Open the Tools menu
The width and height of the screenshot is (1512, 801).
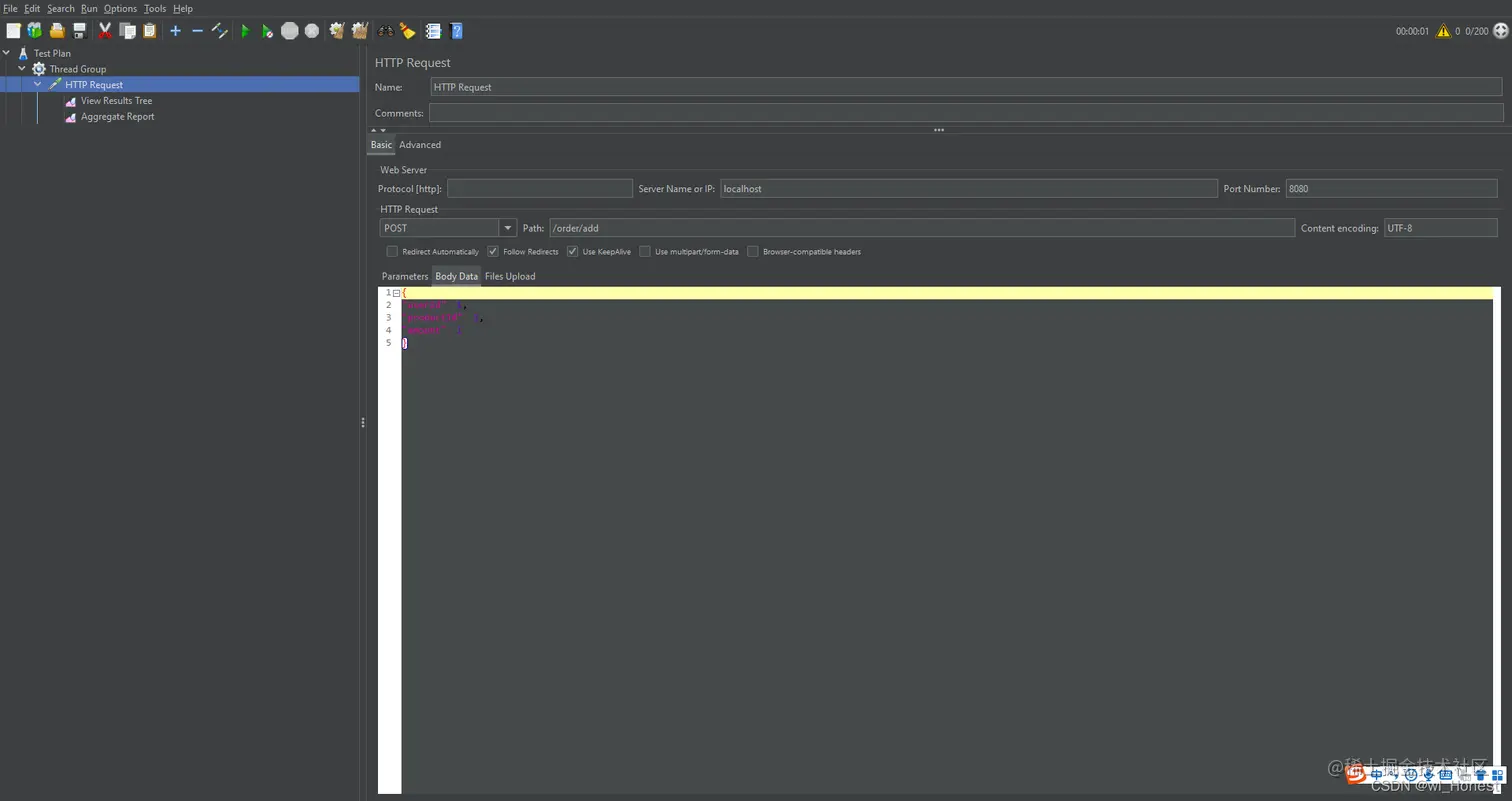155,8
